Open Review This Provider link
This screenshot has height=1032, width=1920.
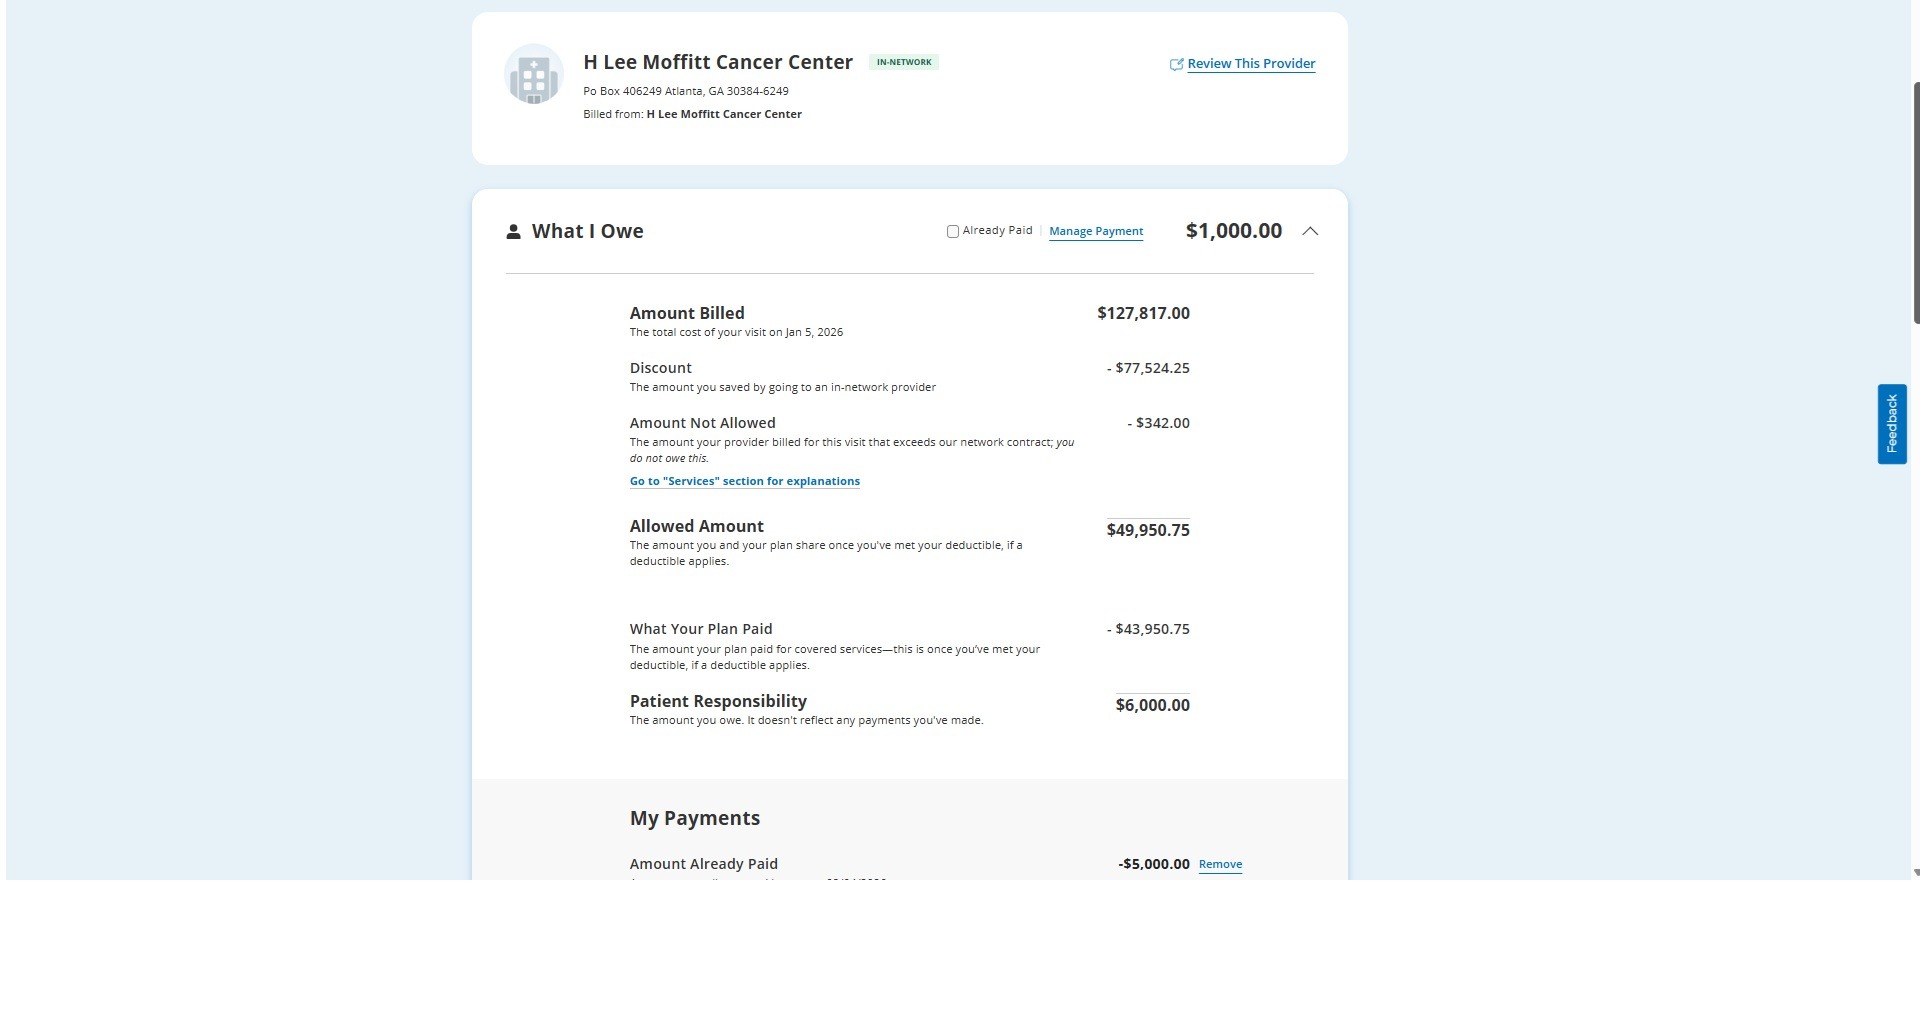[1251, 63]
